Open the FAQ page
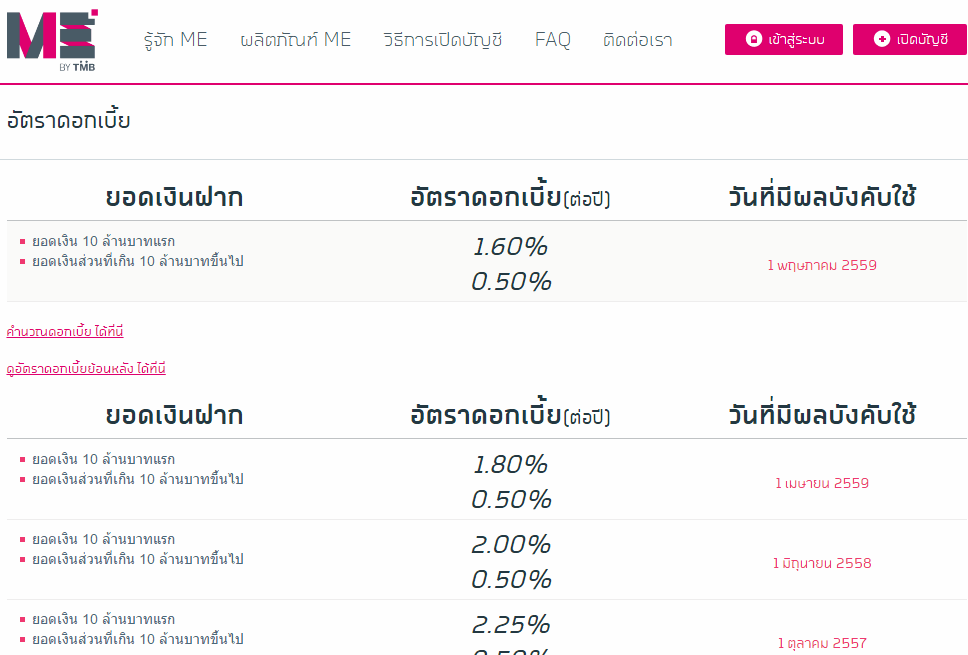 pyautogui.click(x=552, y=40)
